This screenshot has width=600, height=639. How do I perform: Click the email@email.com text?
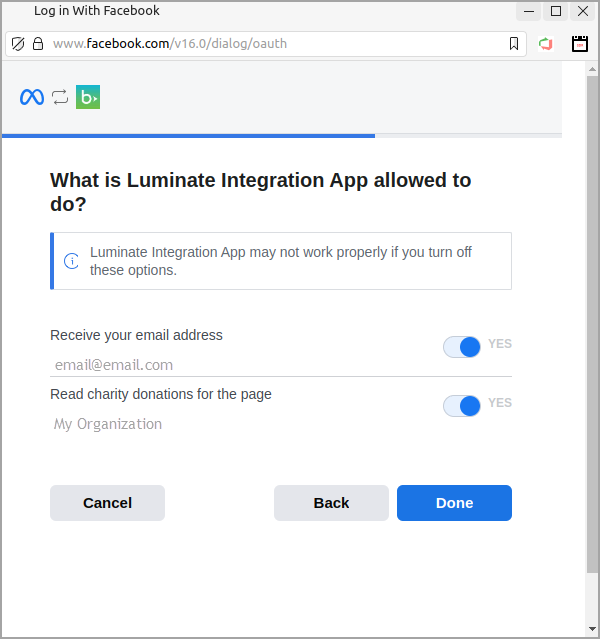(114, 365)
